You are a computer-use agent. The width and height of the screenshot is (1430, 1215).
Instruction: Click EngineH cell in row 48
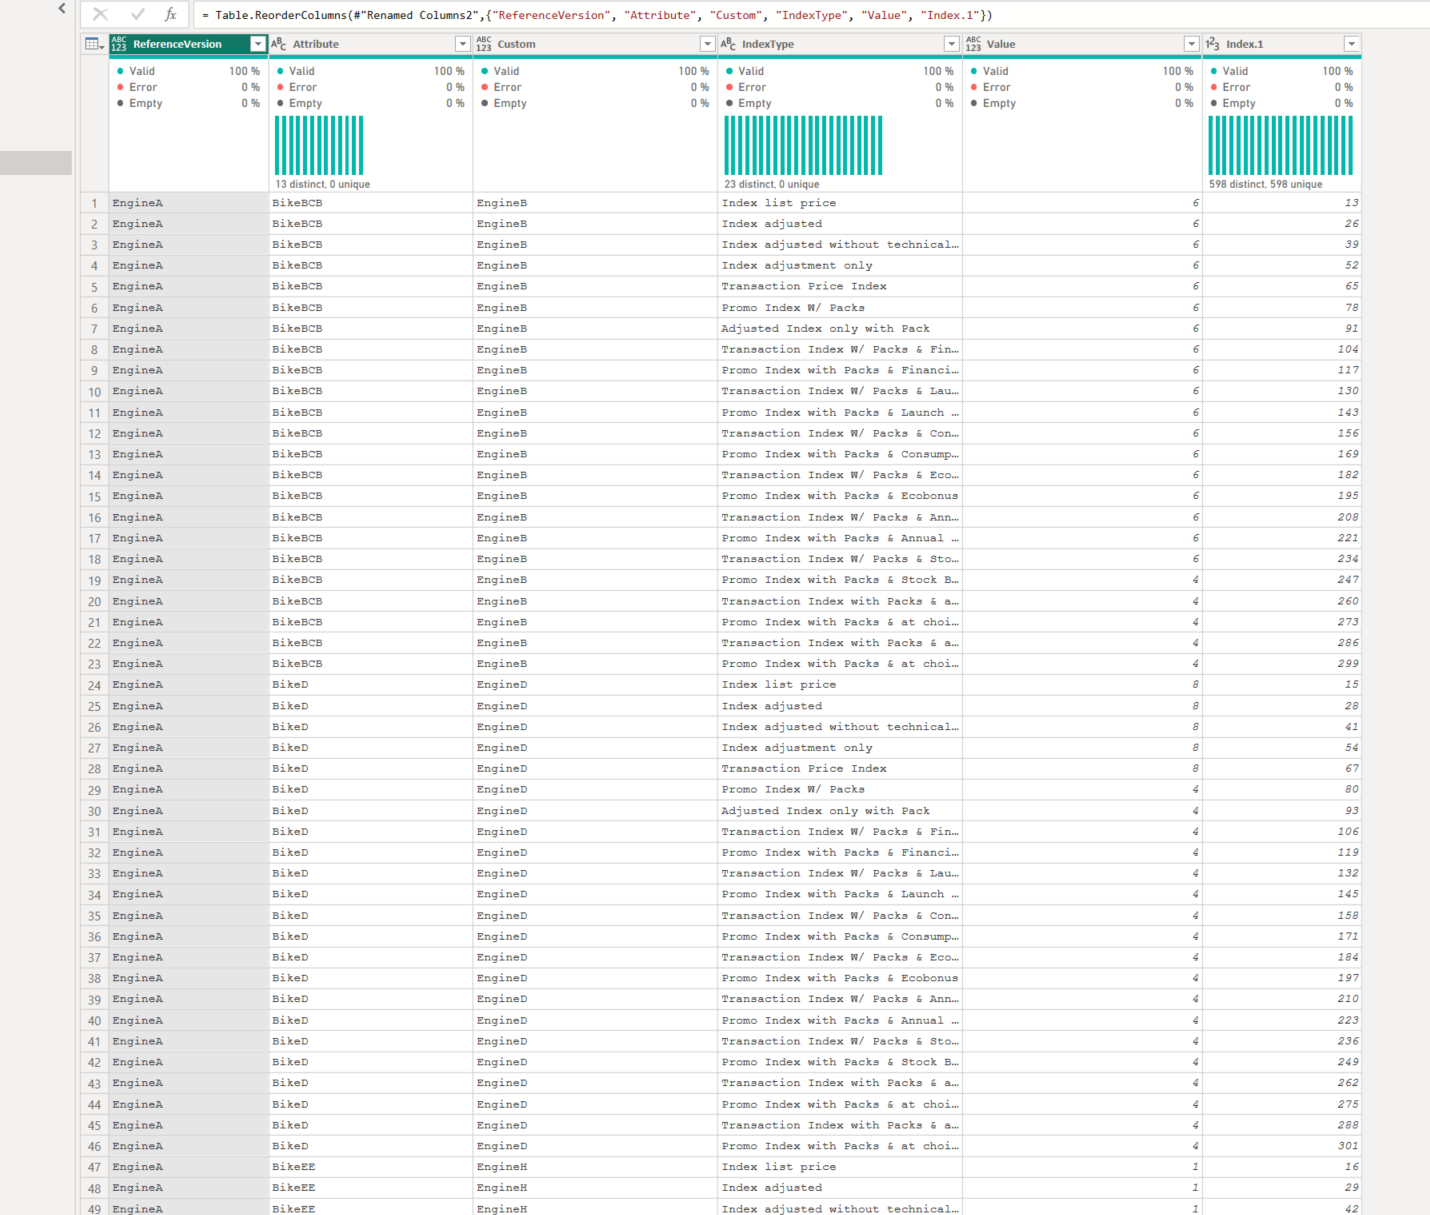click(x=595, y=1188)
